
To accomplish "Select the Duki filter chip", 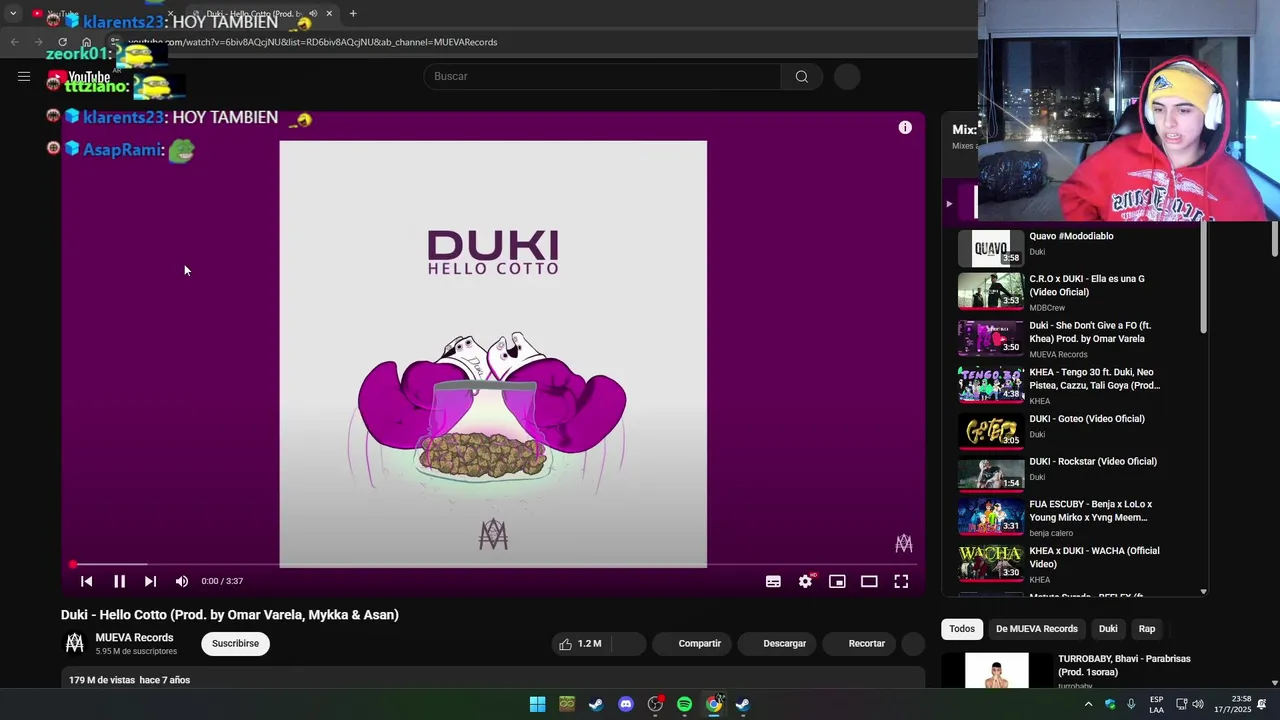I will (x=1108, y=629).
